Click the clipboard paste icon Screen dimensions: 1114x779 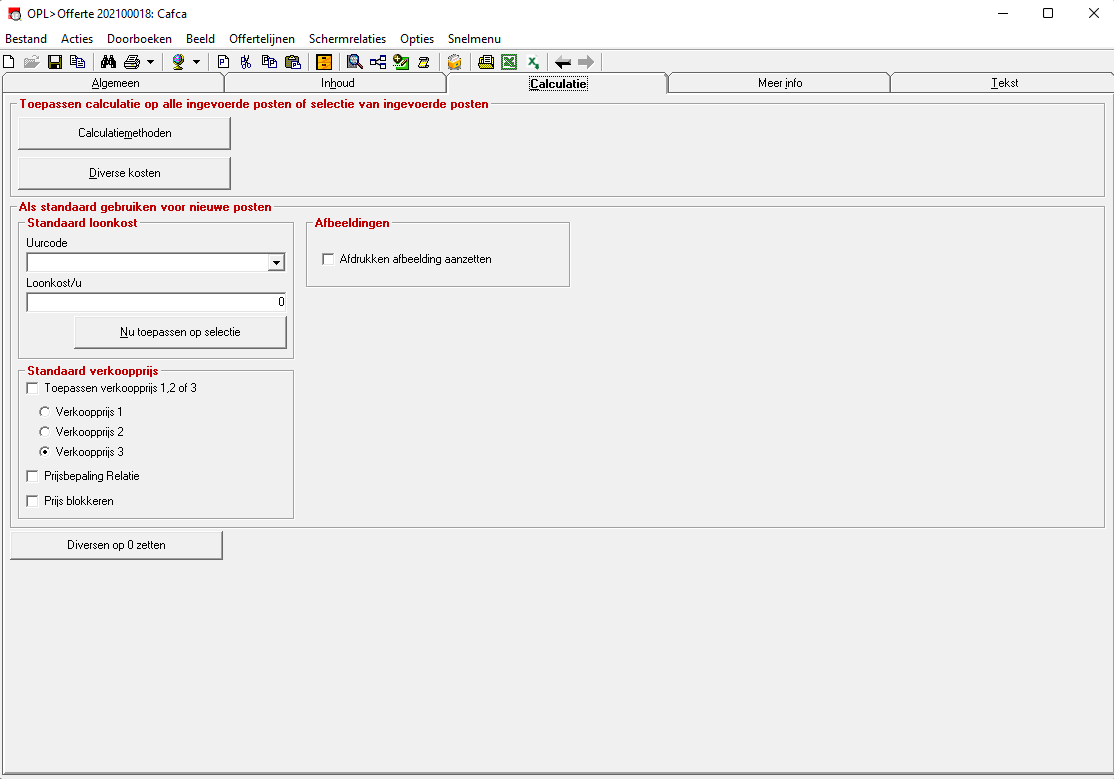coord(293,62)
